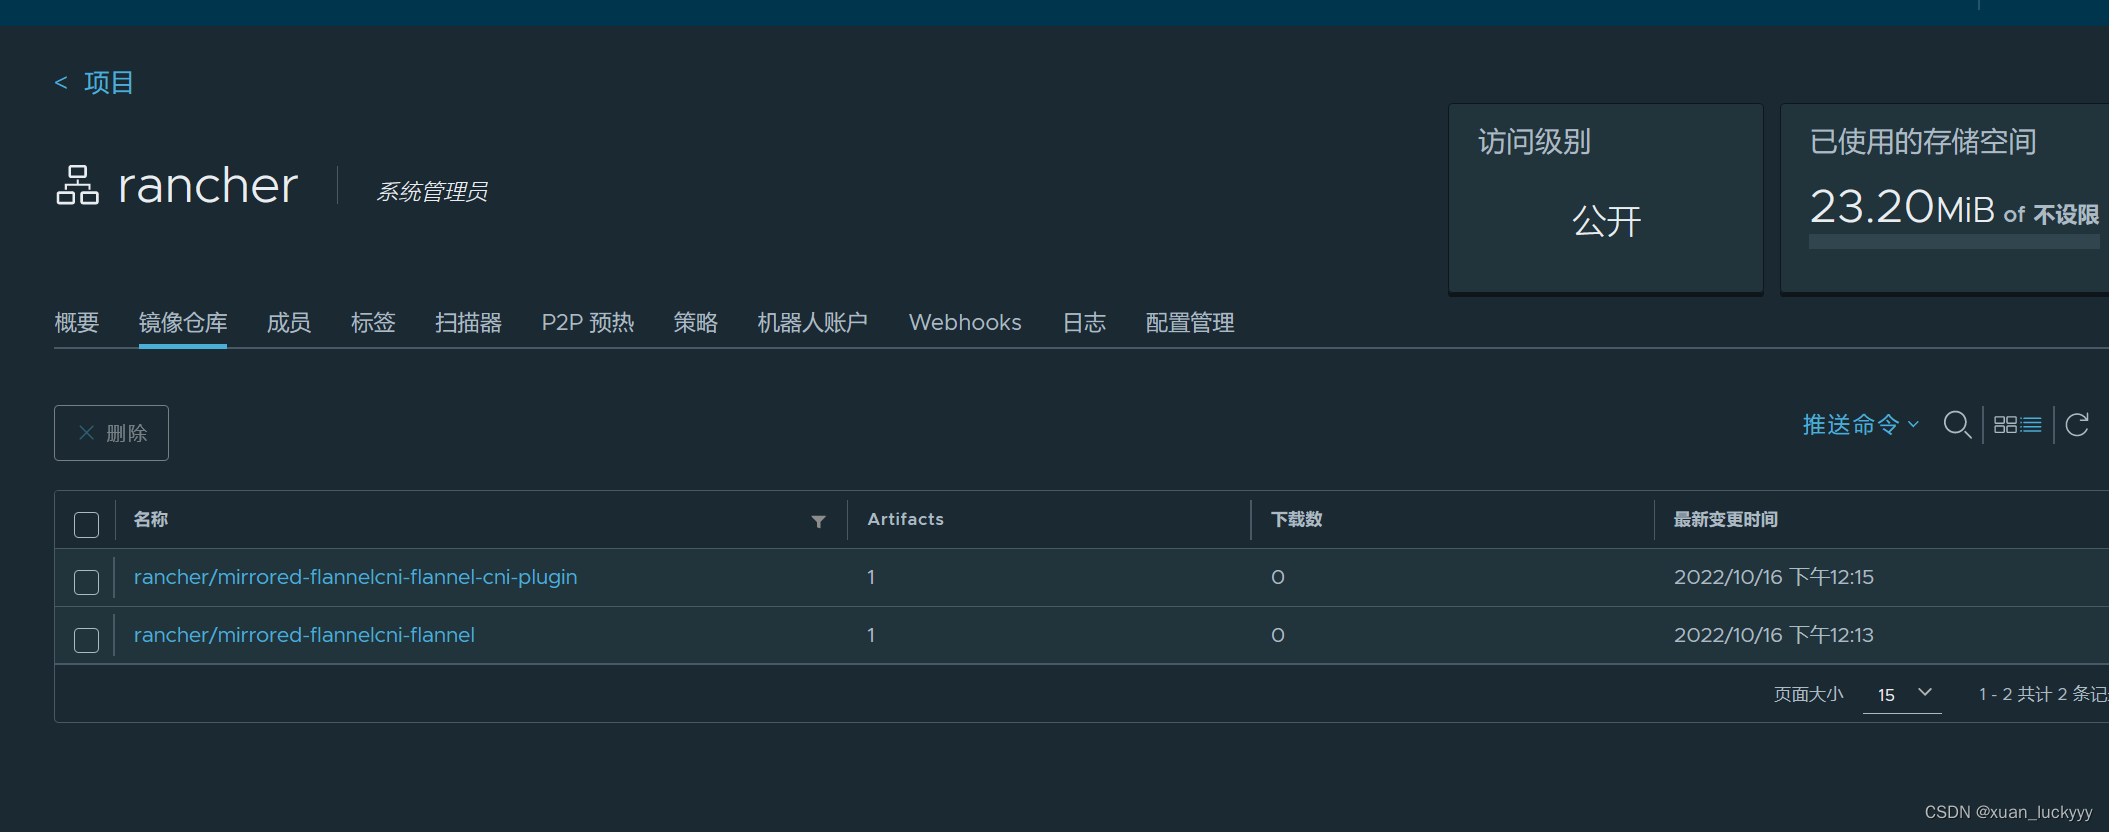The height and width of the screenshot is (832, 2109).
Task: Check the flannel-cni-plugin repository row
Action: pyautogui.click(x=87, y=583)
